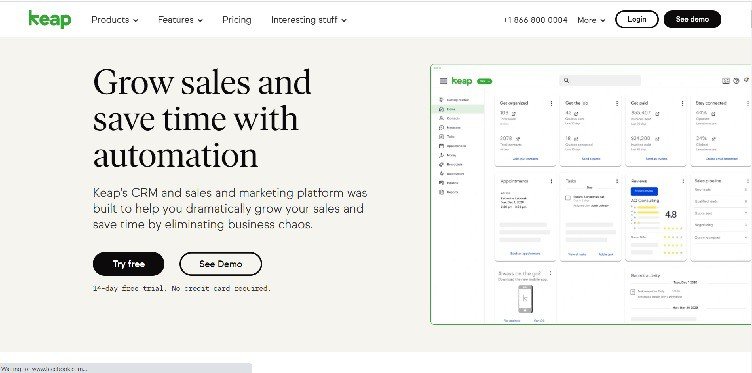The width and height of the screenshot is (752, 373).
Task: Open the Reviews card options menu
Action: (683, 181)
